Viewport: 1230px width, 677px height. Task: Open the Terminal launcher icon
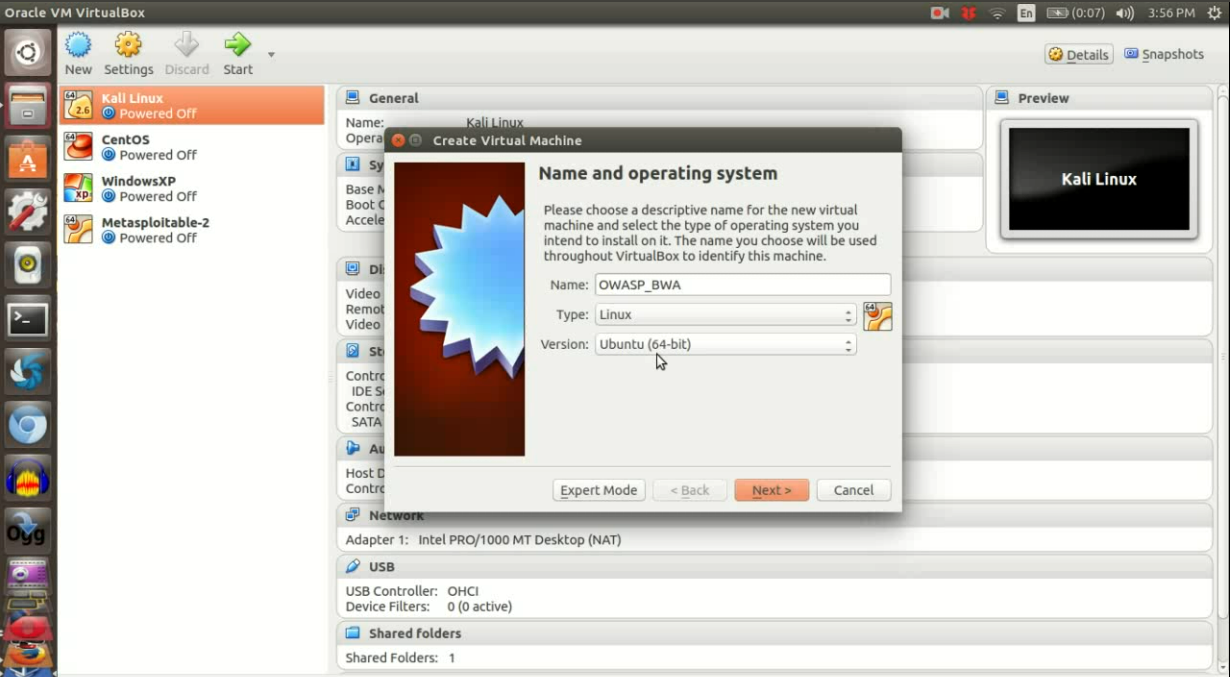27,320
